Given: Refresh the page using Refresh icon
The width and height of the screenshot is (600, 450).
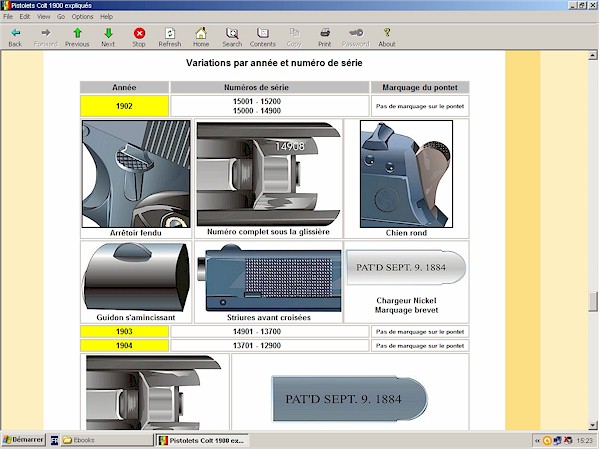Looking at the screenshot, I should pos(170,33).
